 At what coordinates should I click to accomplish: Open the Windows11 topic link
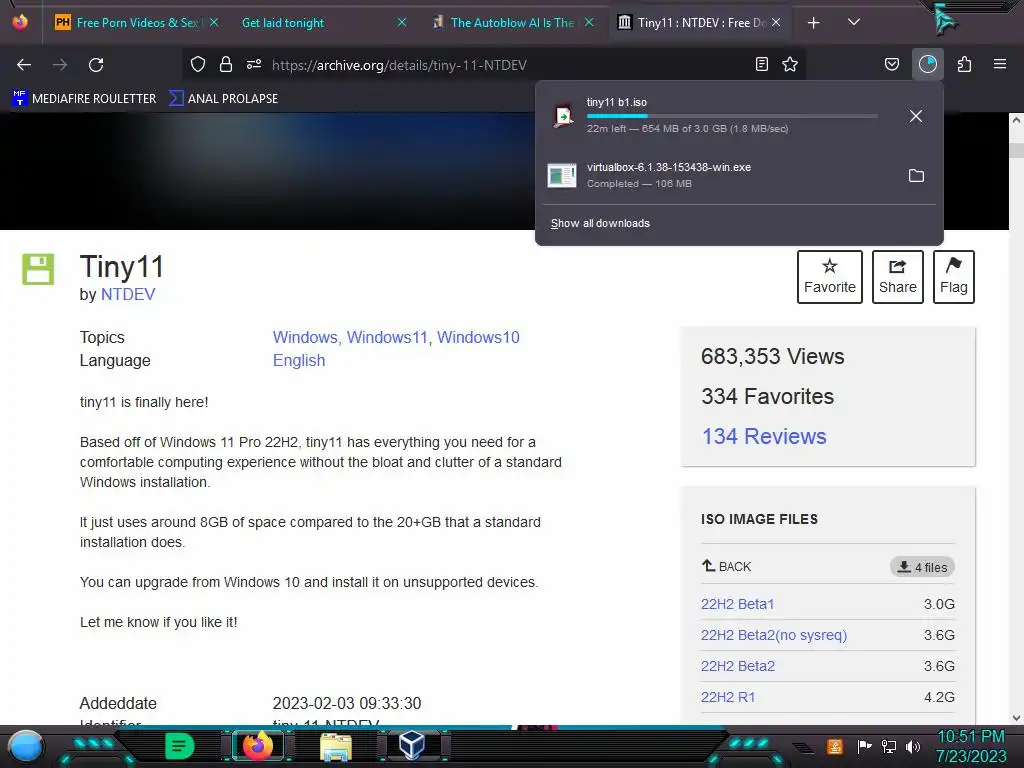coord(387,338)
